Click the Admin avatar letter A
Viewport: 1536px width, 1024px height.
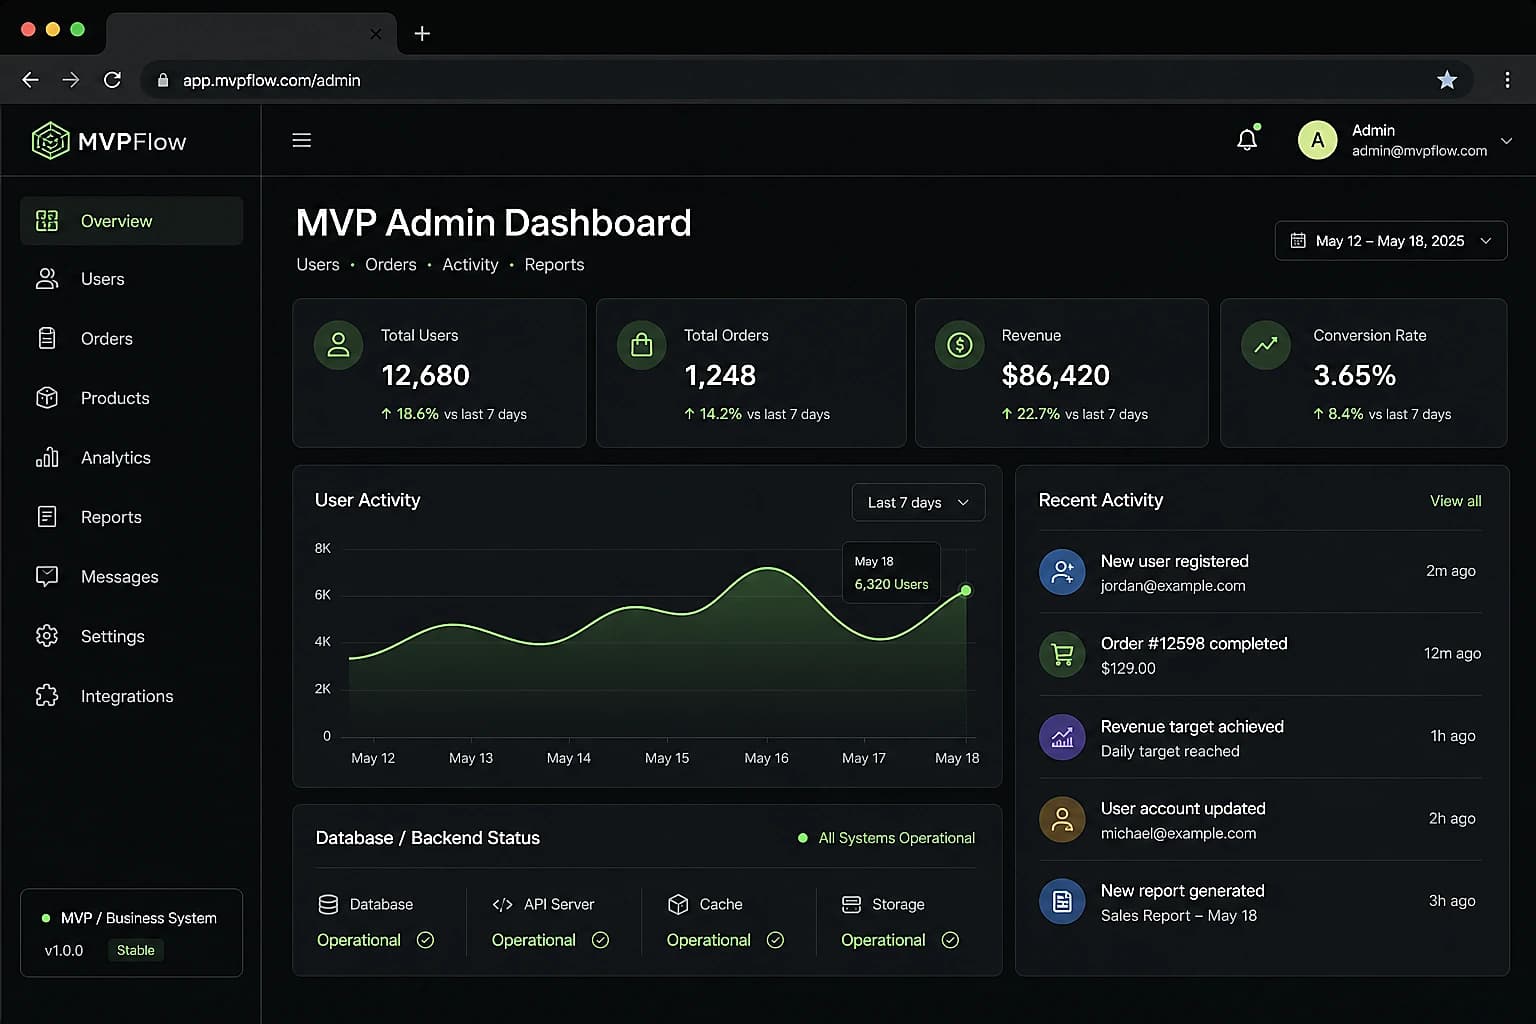[1317, 140]
